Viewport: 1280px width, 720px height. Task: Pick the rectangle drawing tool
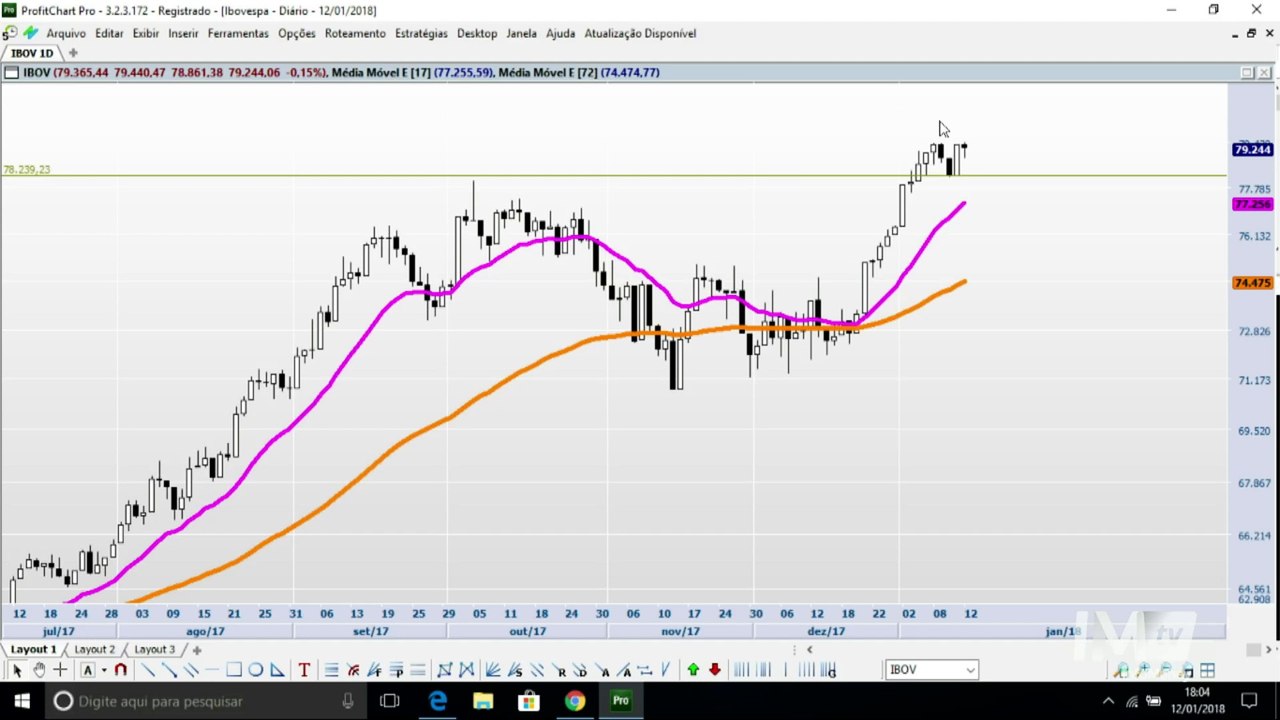coord(233,670)
